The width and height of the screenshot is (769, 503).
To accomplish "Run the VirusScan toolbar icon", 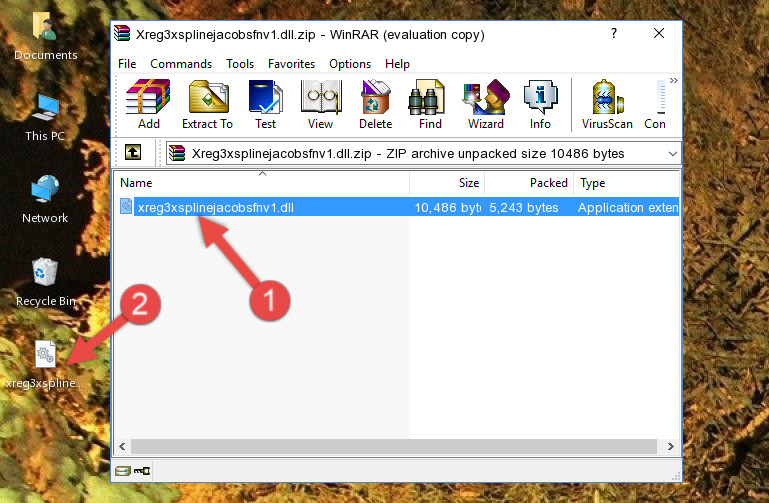I will (607, 104).
